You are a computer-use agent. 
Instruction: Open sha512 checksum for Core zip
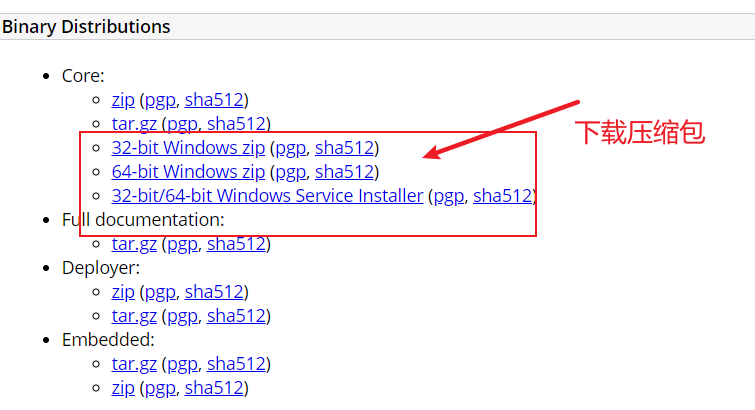tap(214, 100)
